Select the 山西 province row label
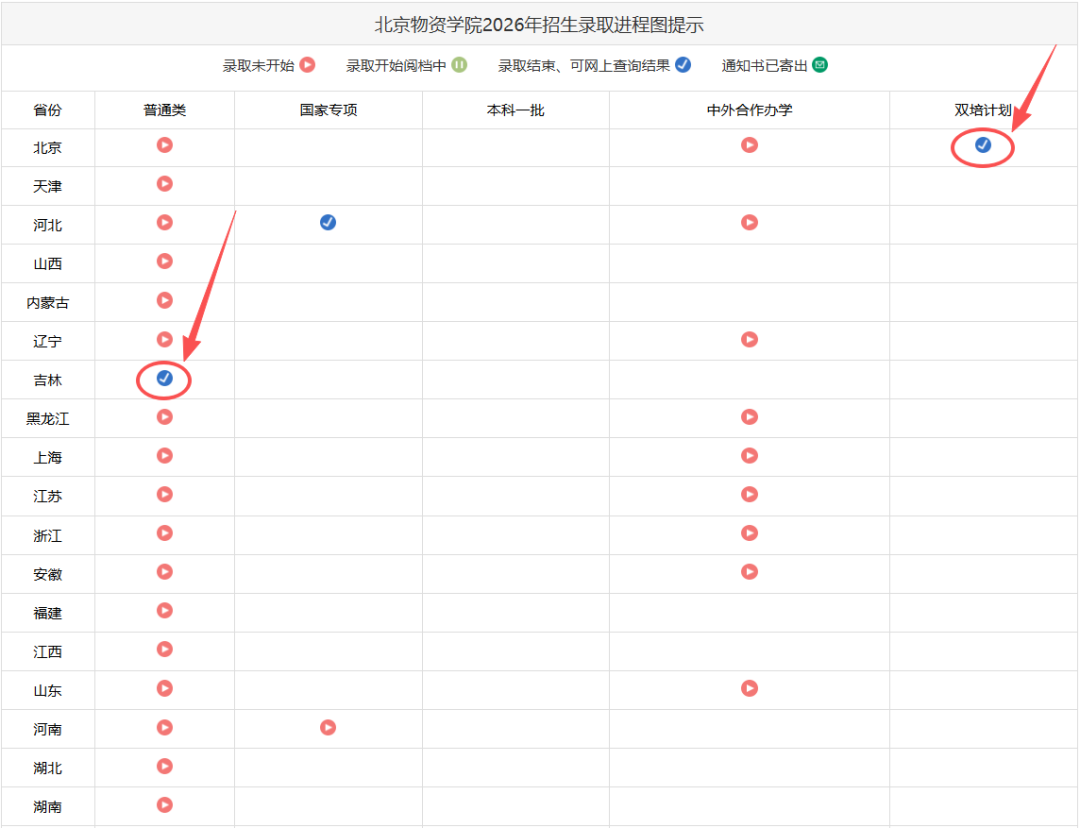This screenshot has height=828, width=1080. pyautogui.click(x=48, y=264)
